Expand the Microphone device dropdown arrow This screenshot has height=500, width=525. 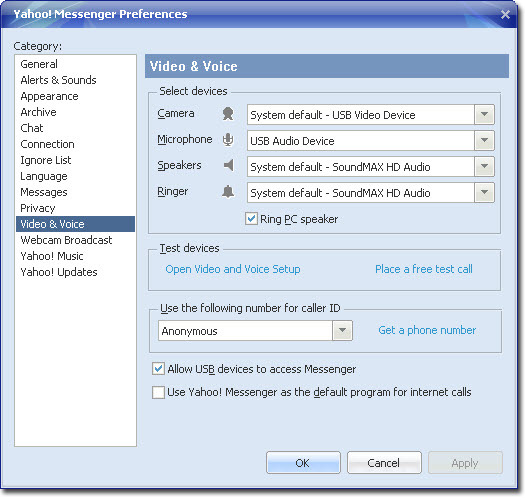[x=484, y=140]
